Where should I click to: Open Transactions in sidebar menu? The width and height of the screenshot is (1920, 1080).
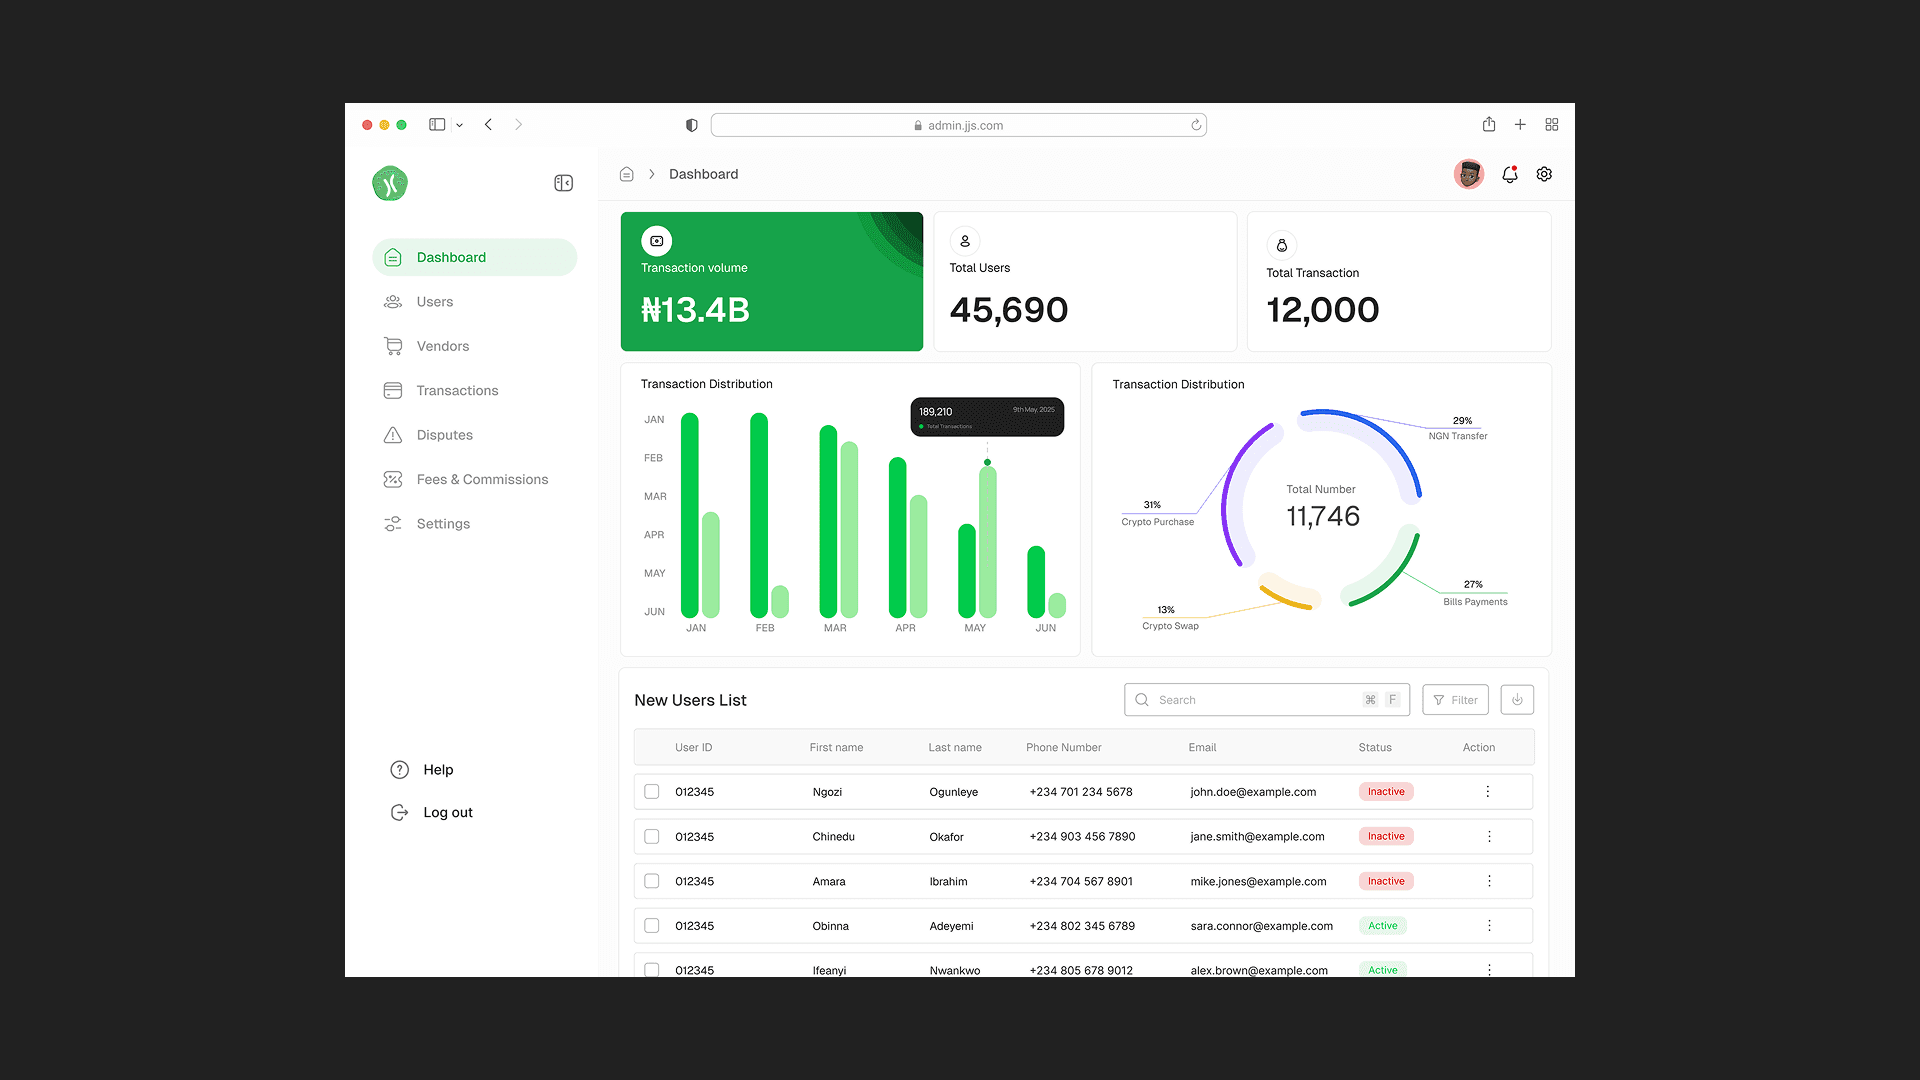[x=457, y=391]
